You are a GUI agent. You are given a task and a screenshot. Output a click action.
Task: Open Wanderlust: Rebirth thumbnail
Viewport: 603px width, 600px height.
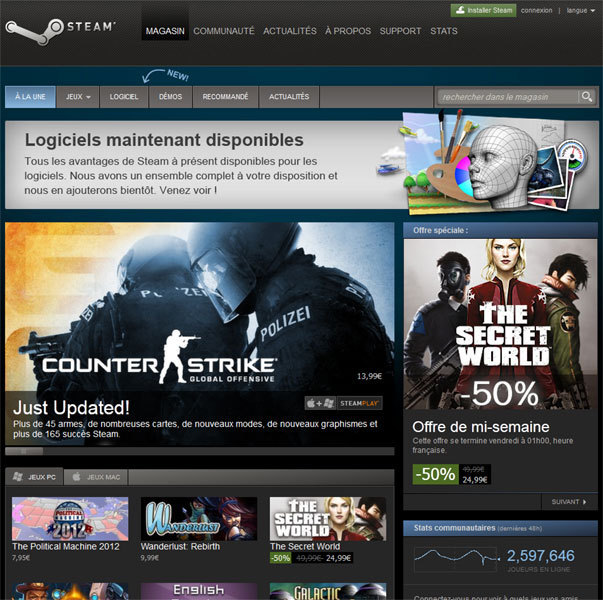[x=199, y=518]
